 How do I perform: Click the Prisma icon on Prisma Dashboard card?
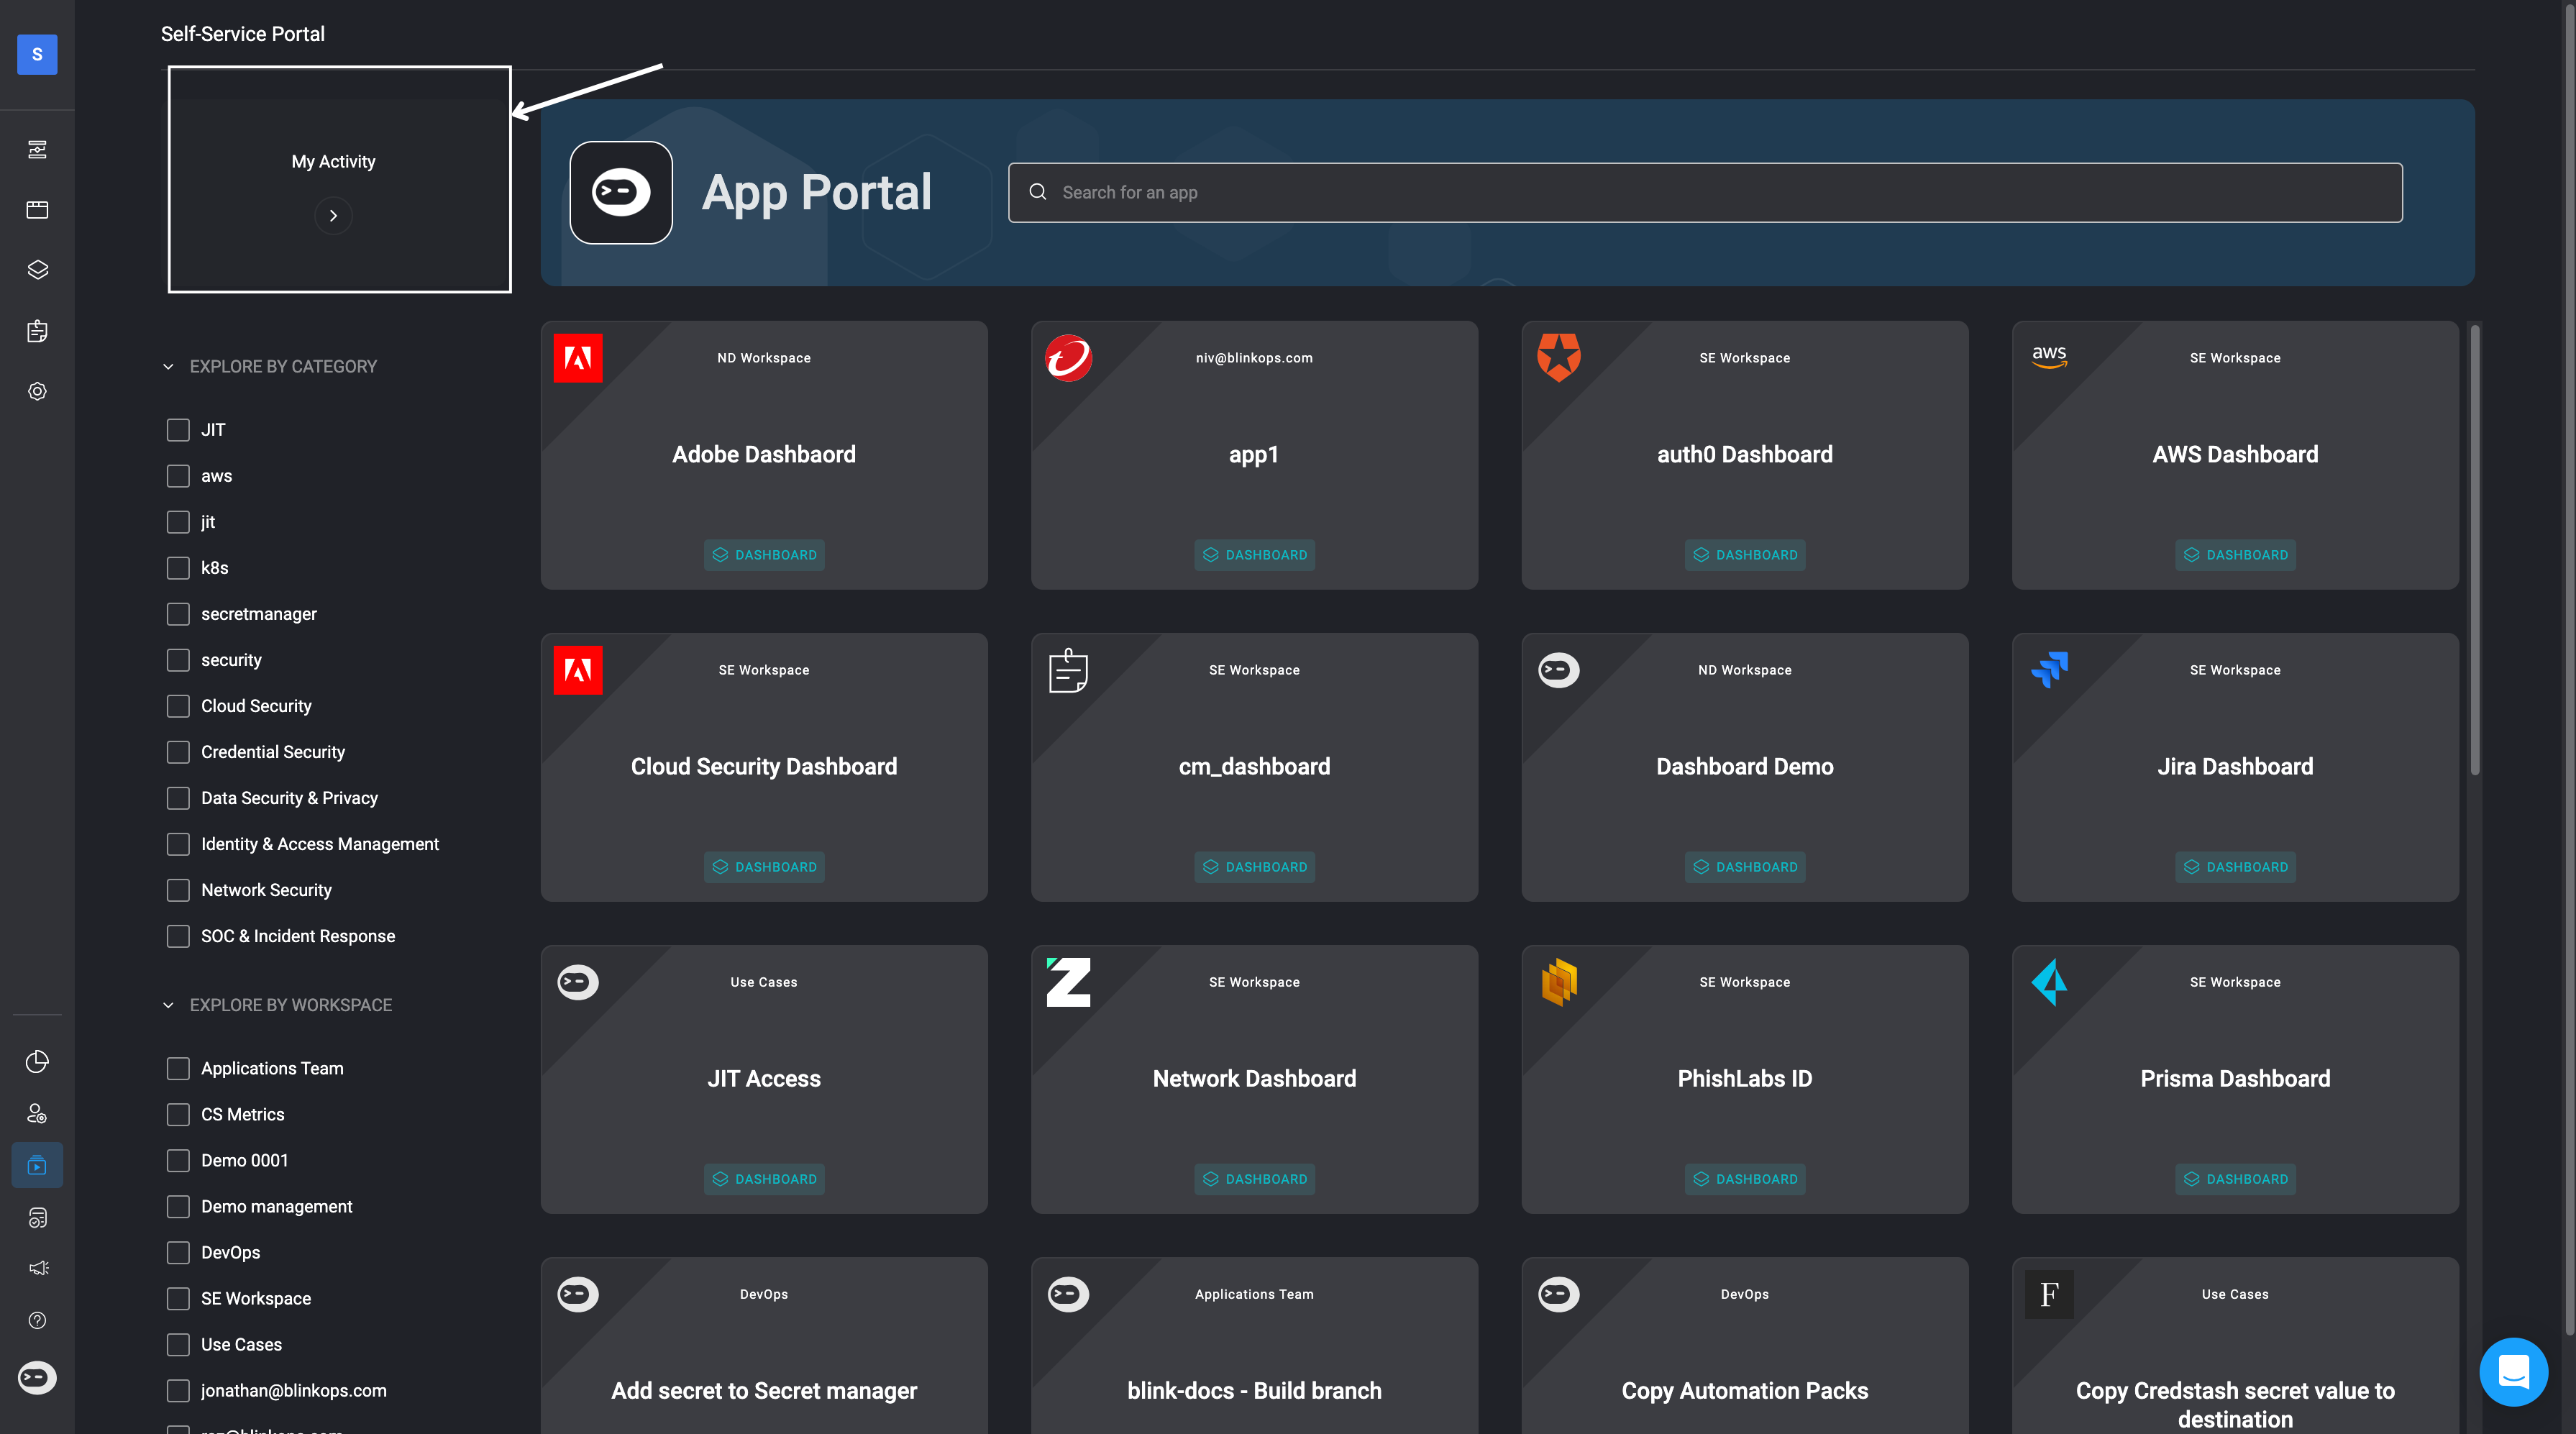2049,982
